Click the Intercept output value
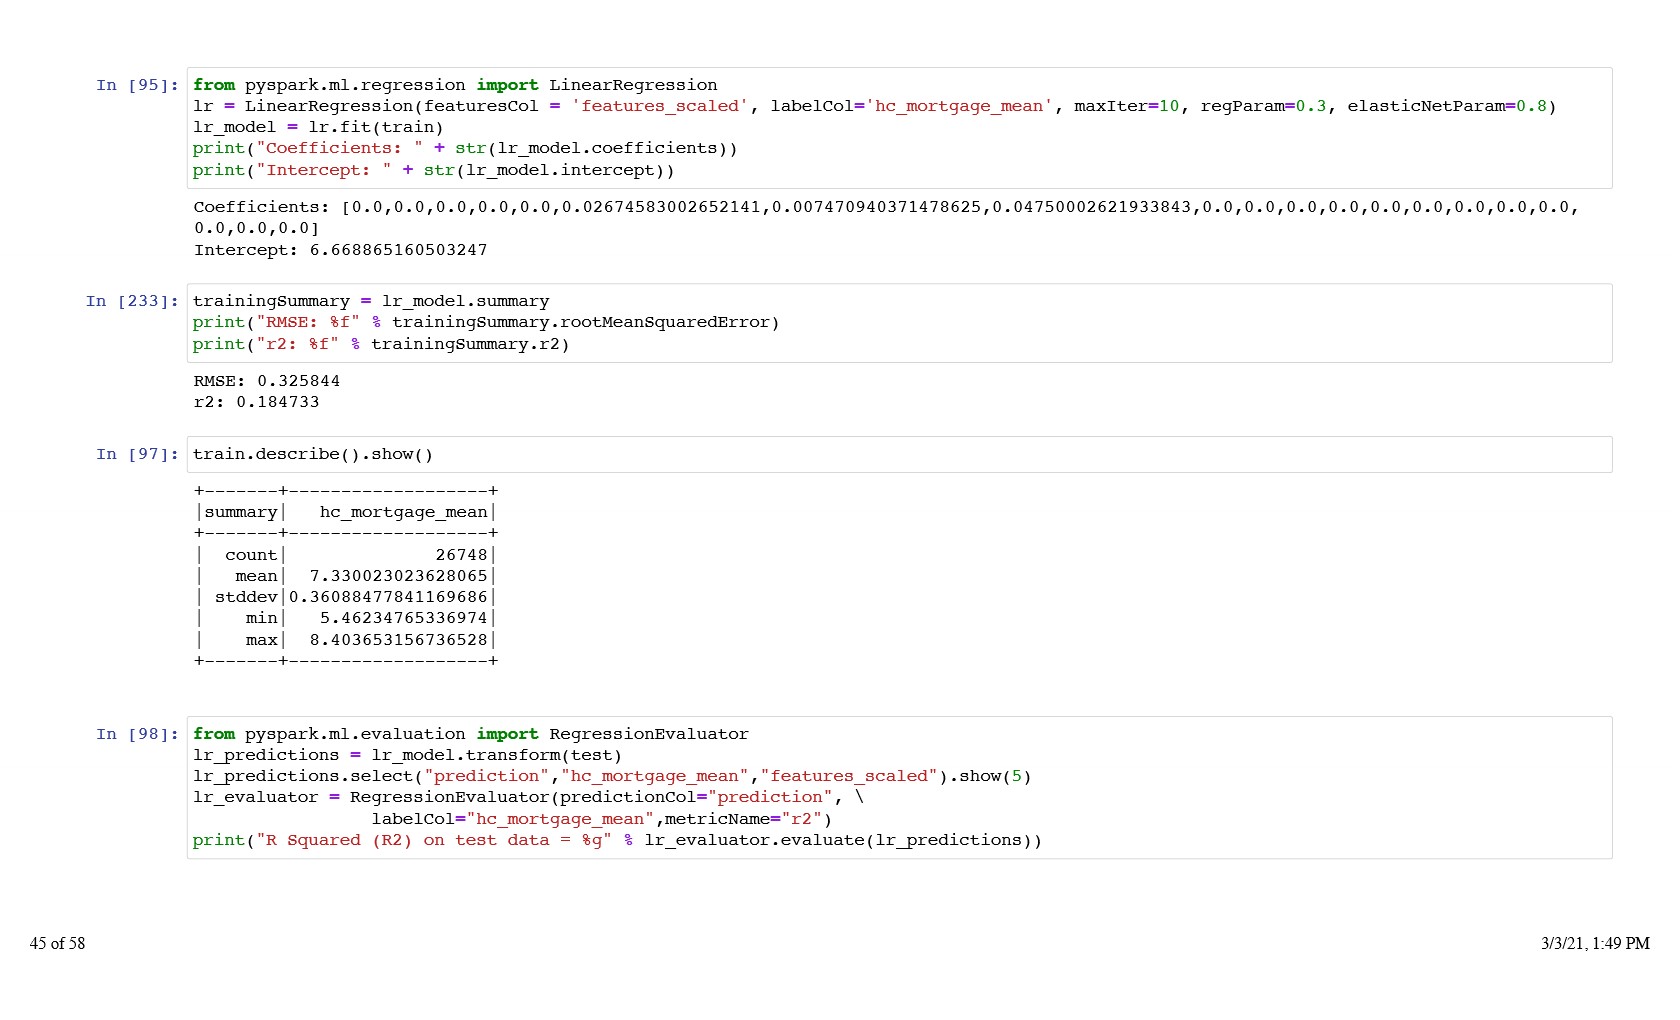The width and height of the screenshot is (1680, 1020). (398, 250)
